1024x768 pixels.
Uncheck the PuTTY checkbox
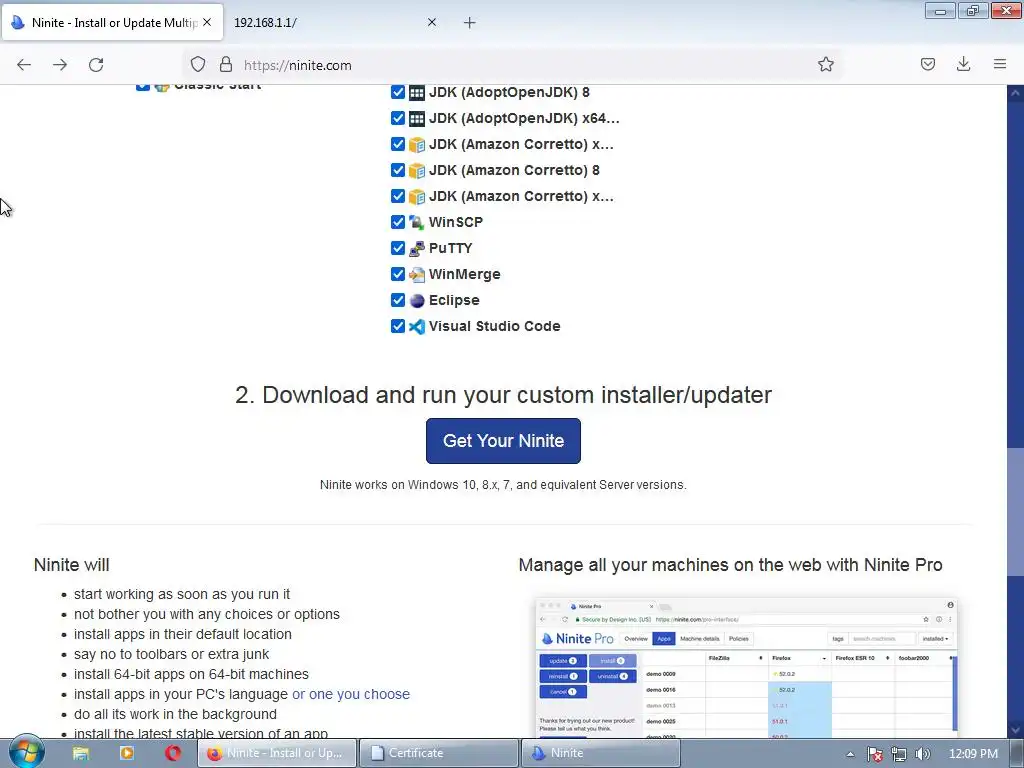tap(398, 248)
